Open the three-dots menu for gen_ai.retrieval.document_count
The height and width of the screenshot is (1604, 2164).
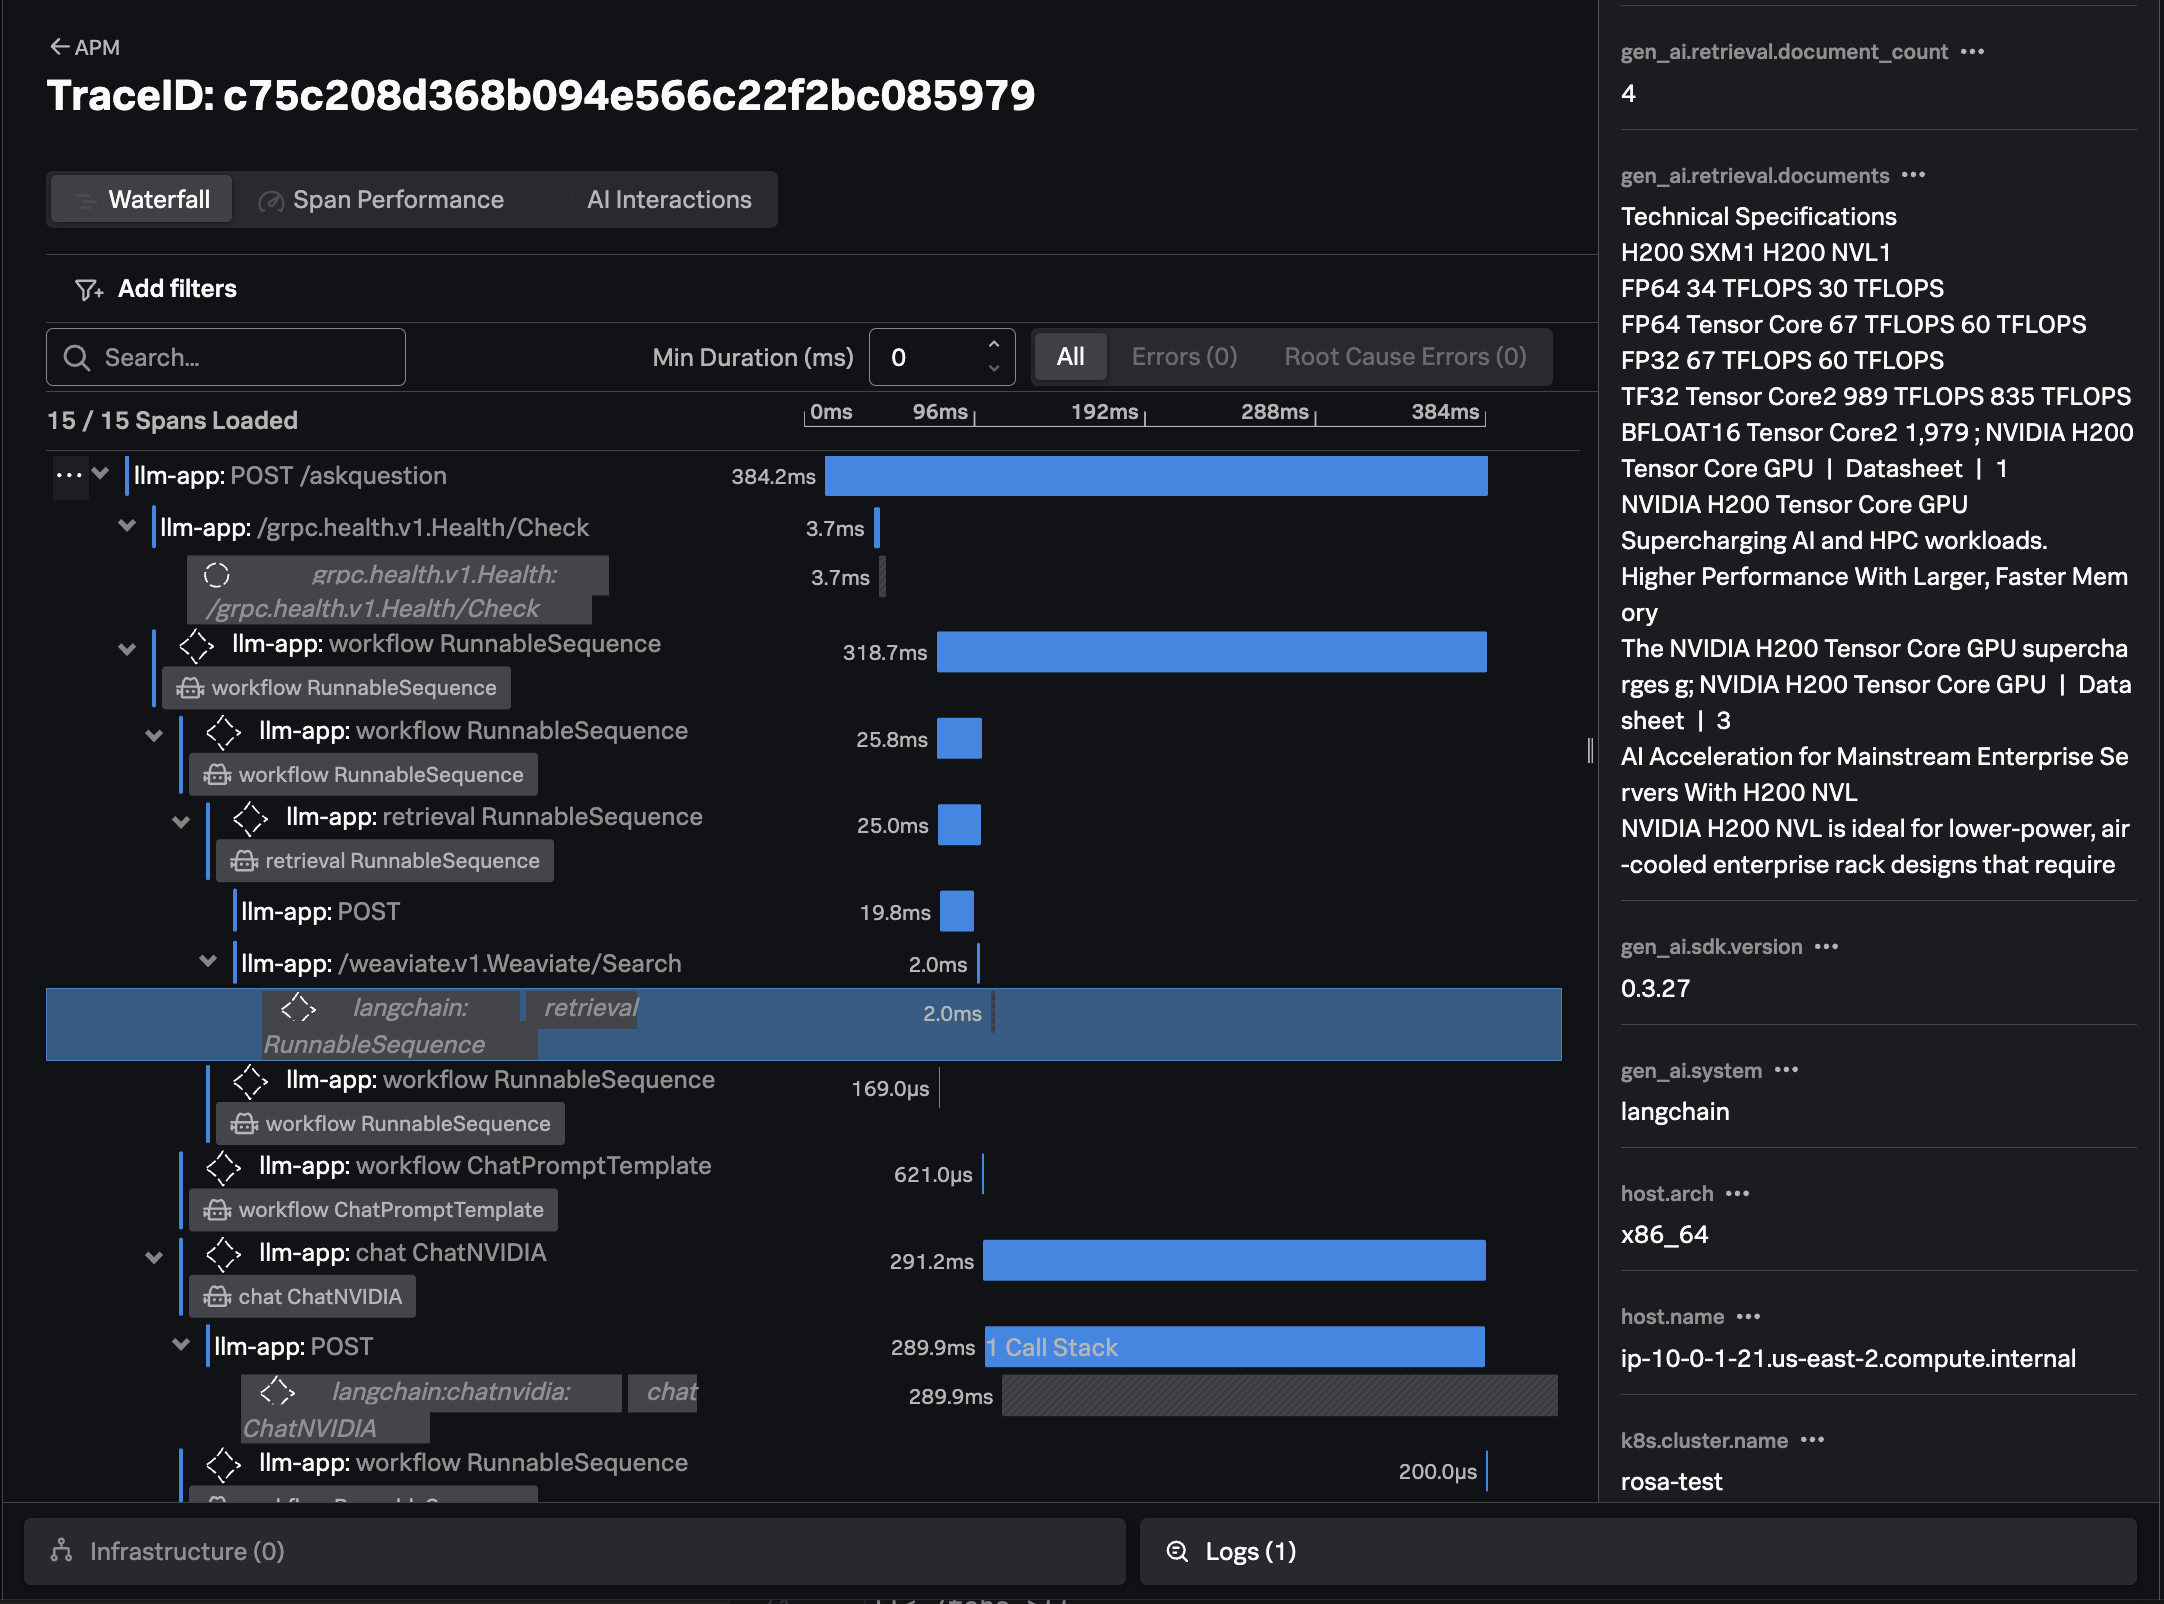pos(1972,52)
